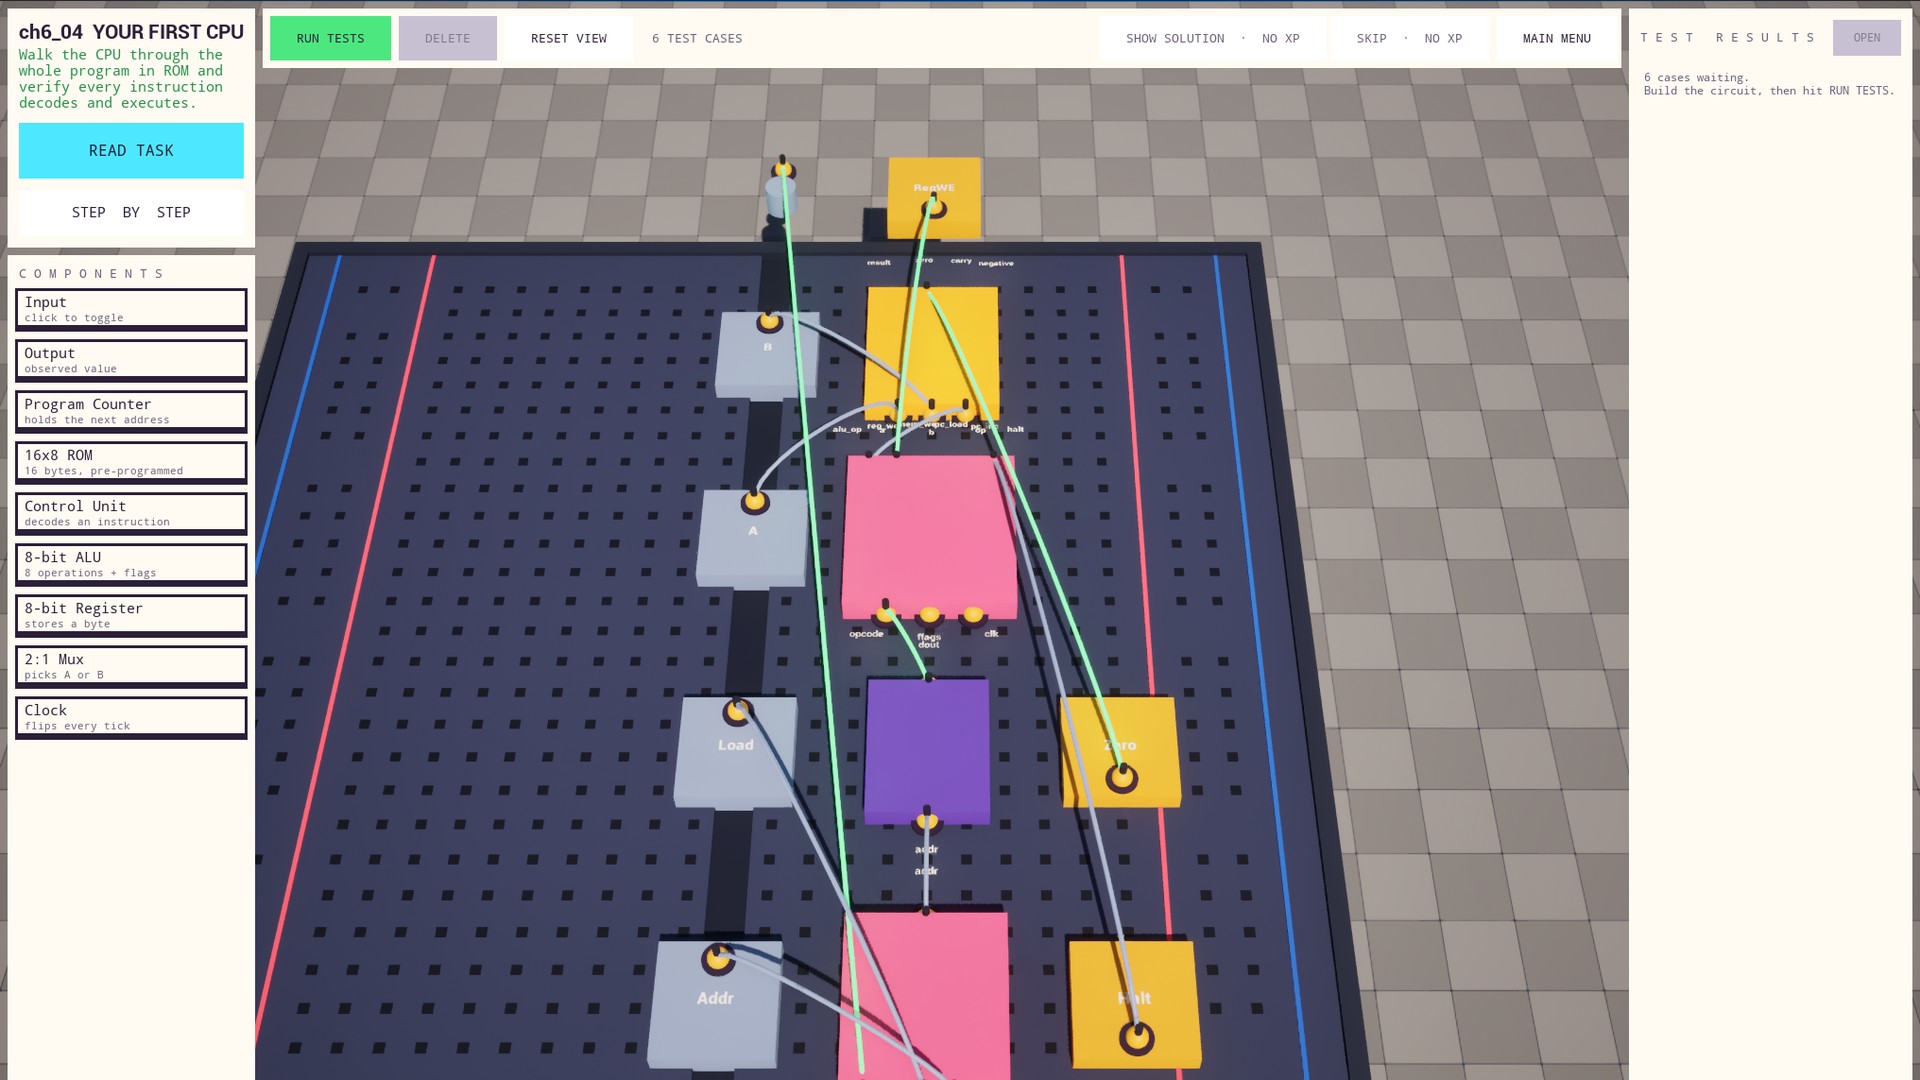
Task: Select the RegWE output block
Action: pos(934,197)
